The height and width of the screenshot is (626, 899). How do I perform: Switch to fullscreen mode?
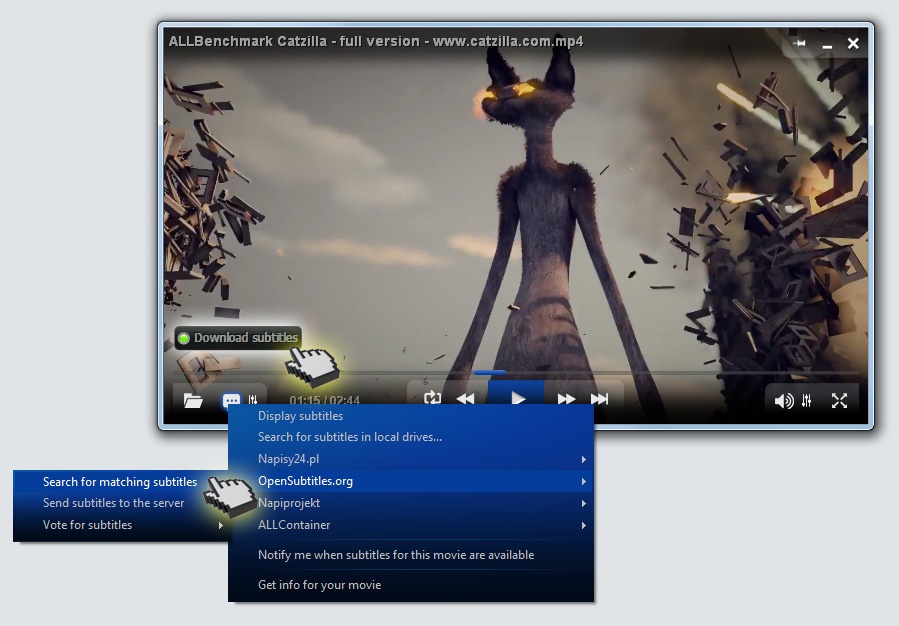(x=839, y=401)
